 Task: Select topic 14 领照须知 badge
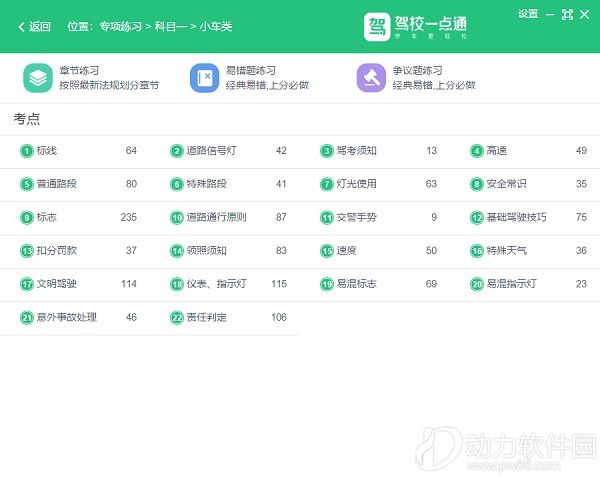click(177, 251)
